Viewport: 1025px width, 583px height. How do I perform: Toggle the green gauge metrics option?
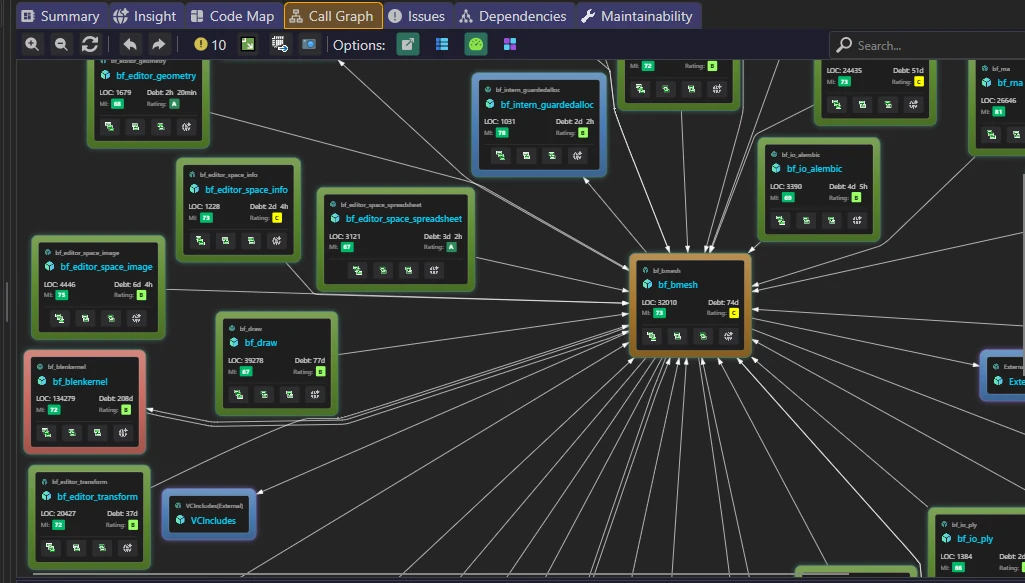coord(476,44)
